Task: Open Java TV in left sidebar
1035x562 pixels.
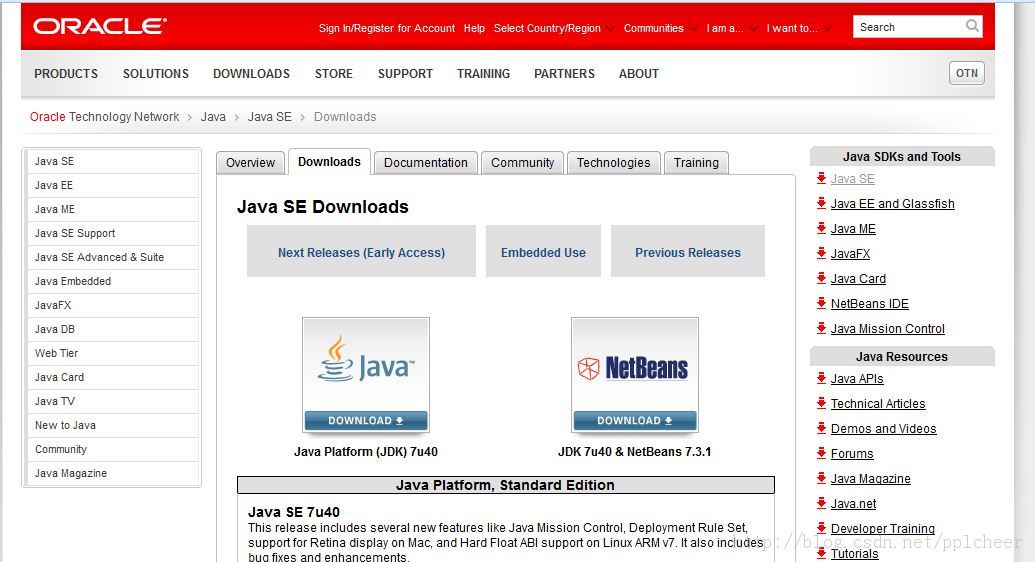Action: [x=112, y=401]
